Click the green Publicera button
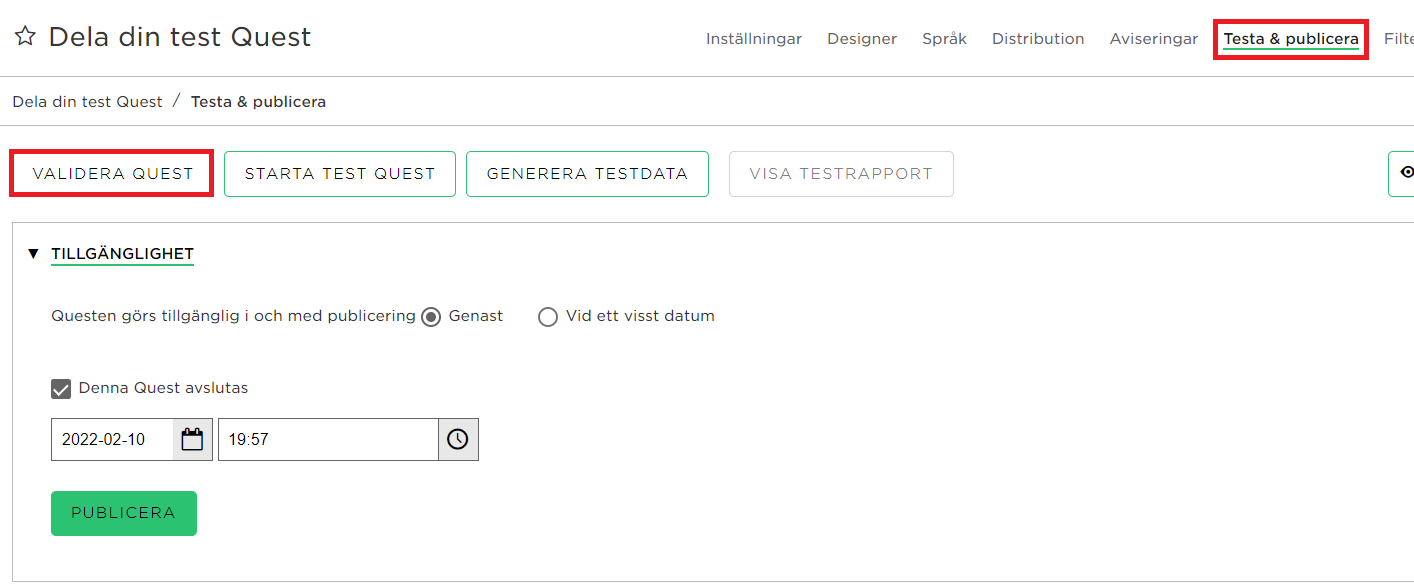The height and width of the screenshot is (585, 1414). pos(124,513)
